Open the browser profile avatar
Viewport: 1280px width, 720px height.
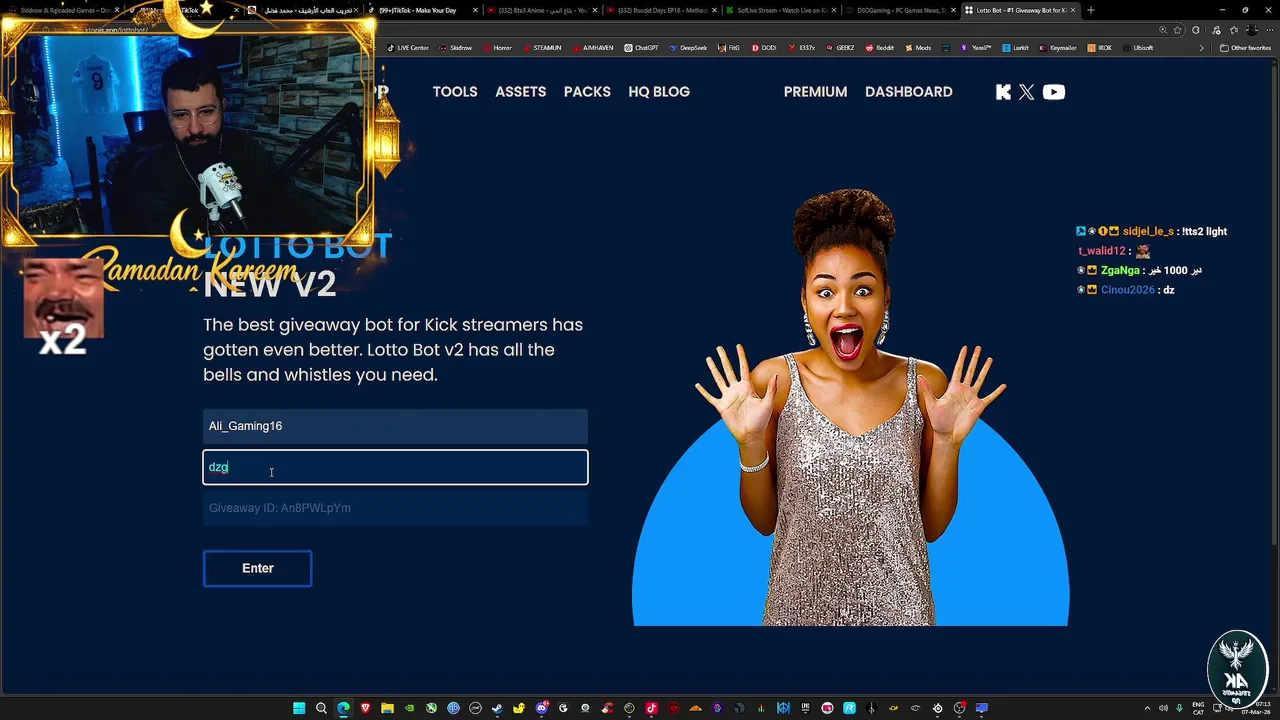pos(1252,30)
